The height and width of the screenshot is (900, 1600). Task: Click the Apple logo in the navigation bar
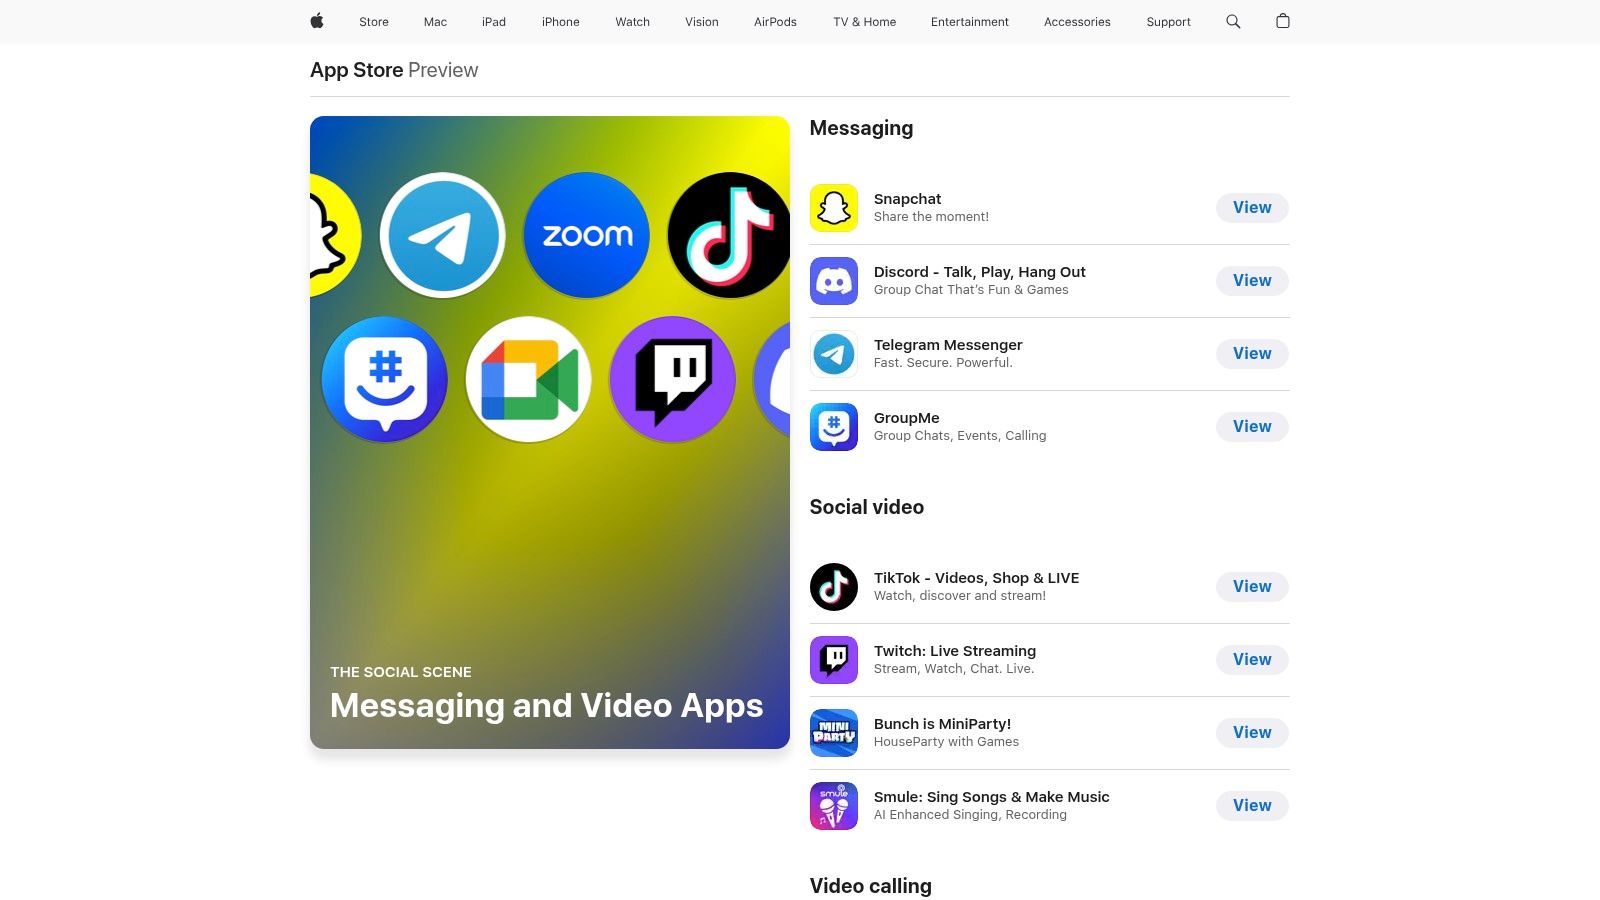tap(317, 21)
